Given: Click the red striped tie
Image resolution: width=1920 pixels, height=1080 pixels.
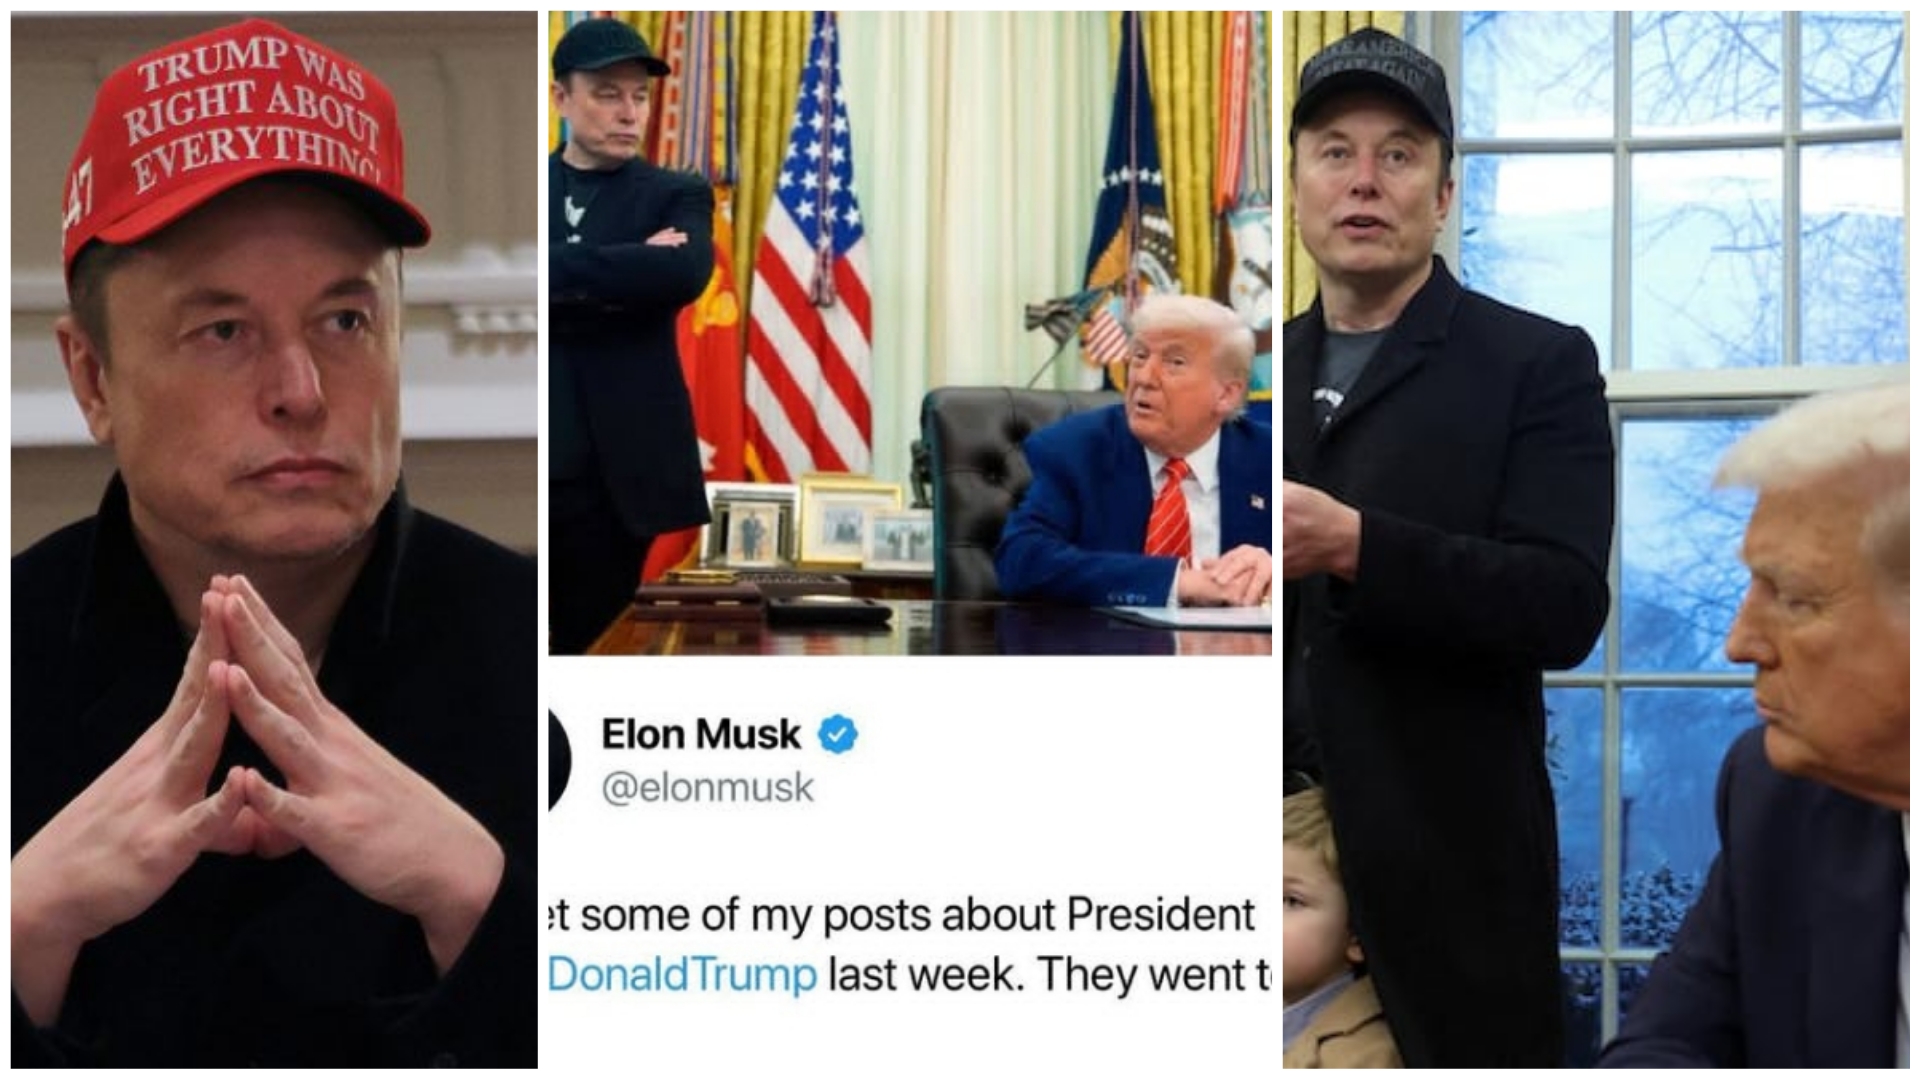Looking at the screenshot, I should 1170,510.
